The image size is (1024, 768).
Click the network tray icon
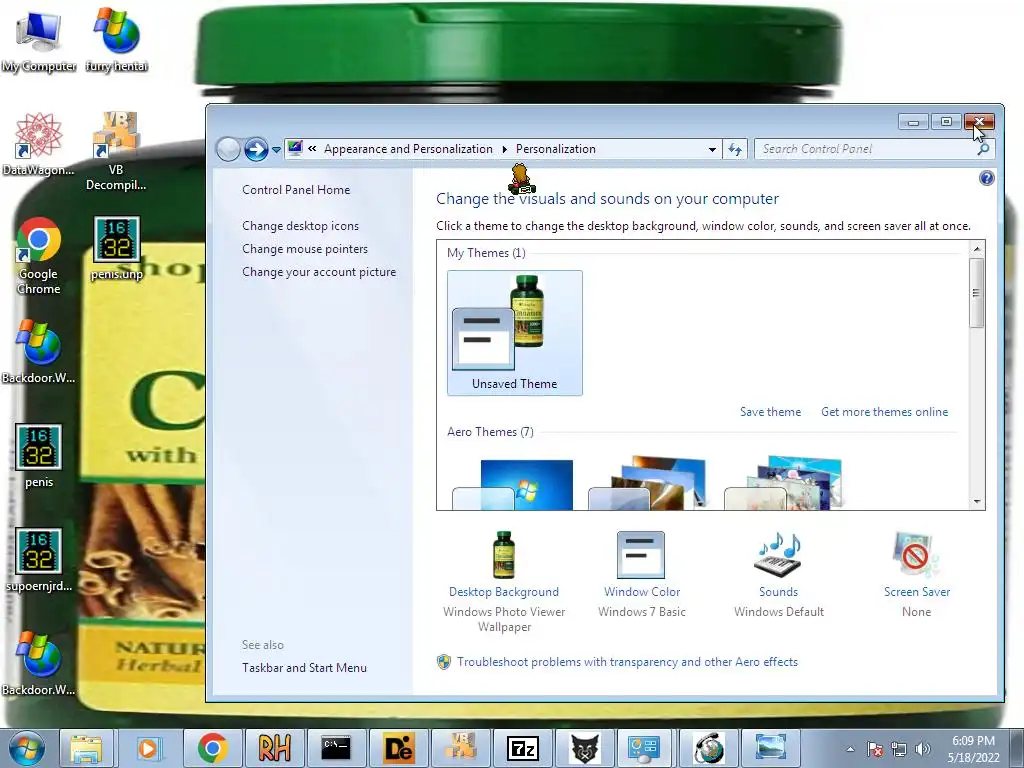click(x=899, y=749)
